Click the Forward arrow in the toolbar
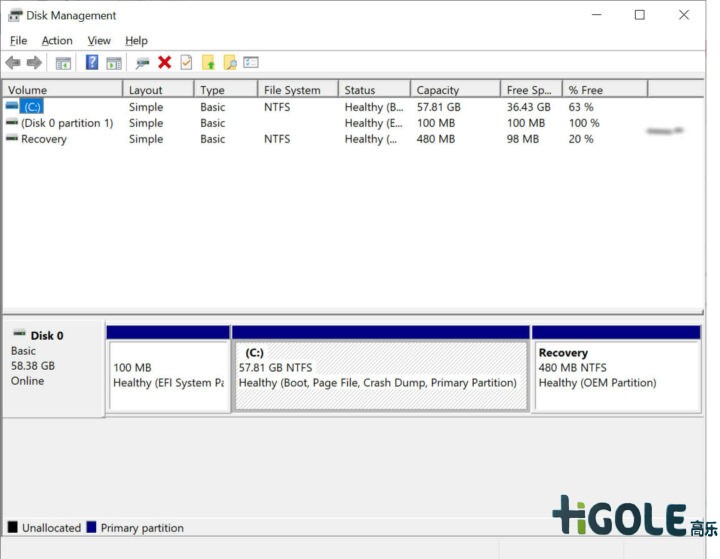Screen dimensions: 720x559 coord(34,63)
